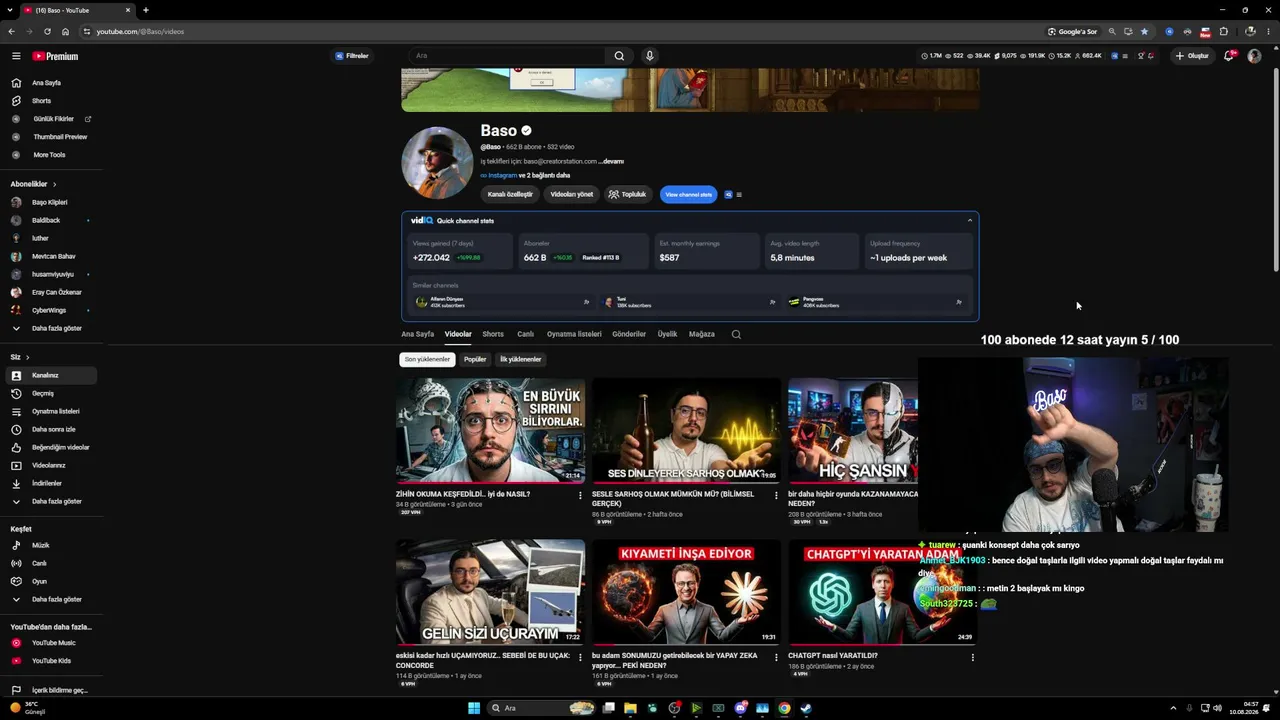1280x720 pixels.
Task: Switch to the Canlı channel tab
Action: pos(525,334)
